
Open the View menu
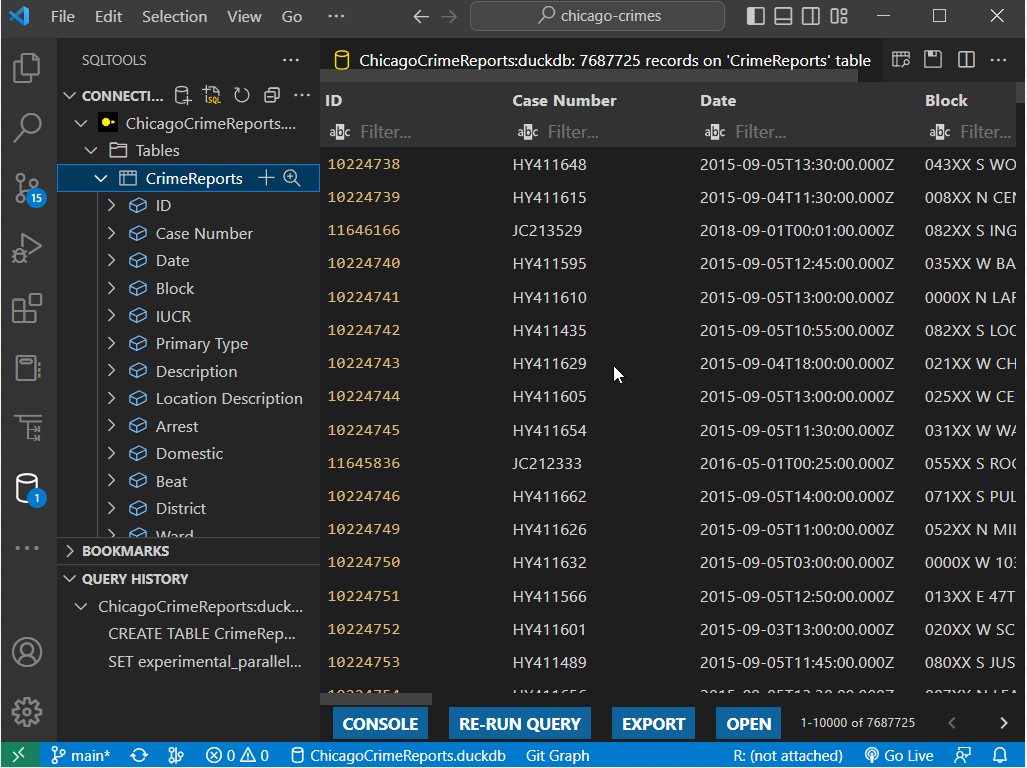coord(244,17)
